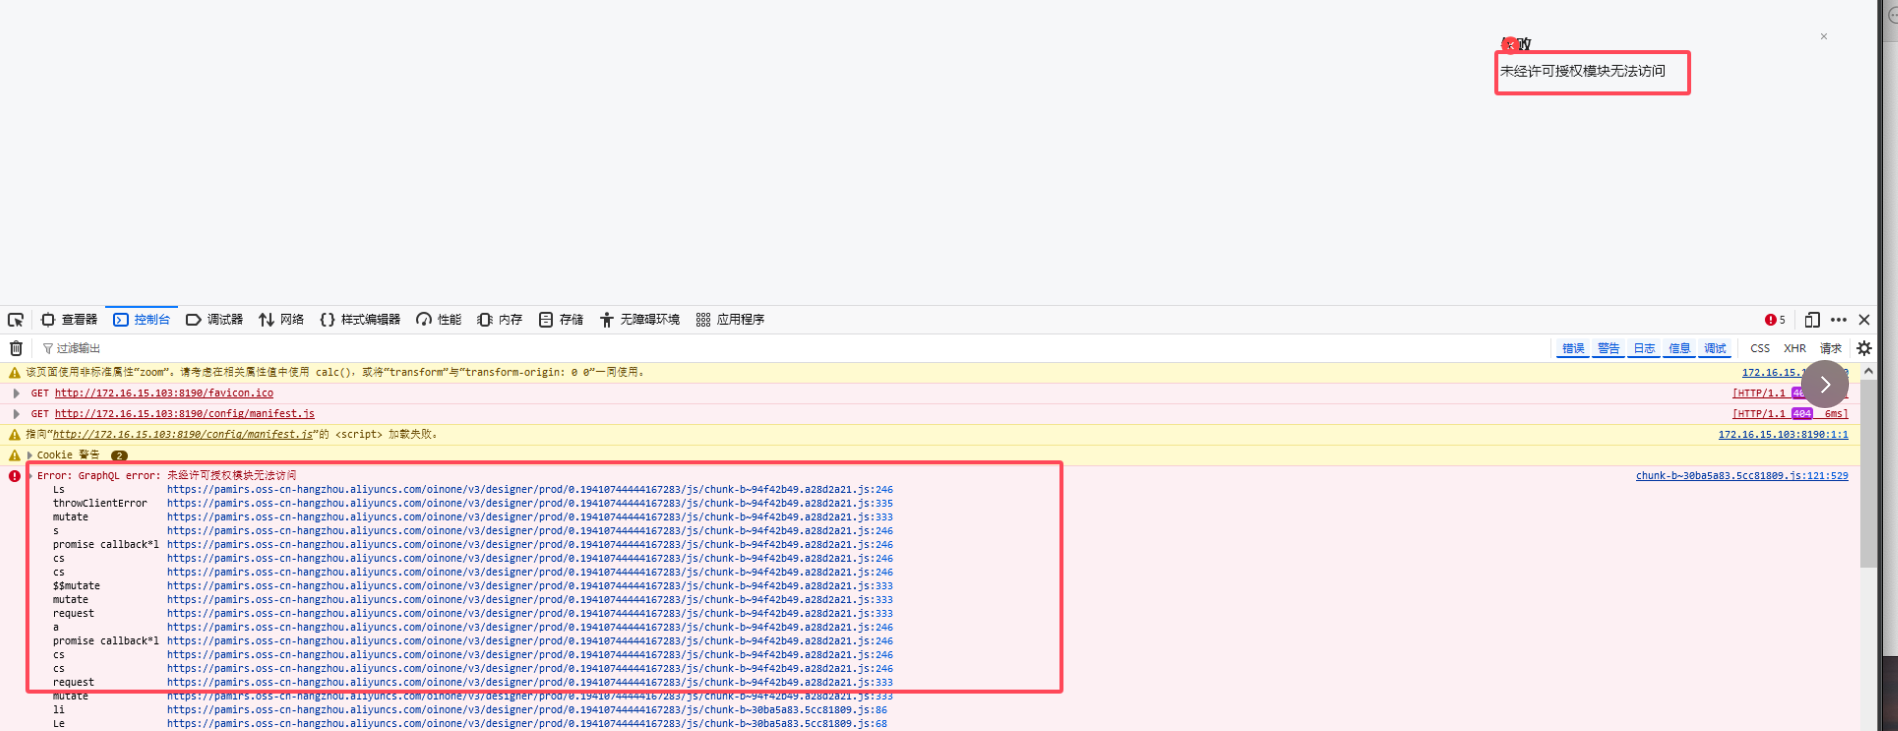Toggle the 错误 errors filter

pyautogui.click(x=1573, y=348)
